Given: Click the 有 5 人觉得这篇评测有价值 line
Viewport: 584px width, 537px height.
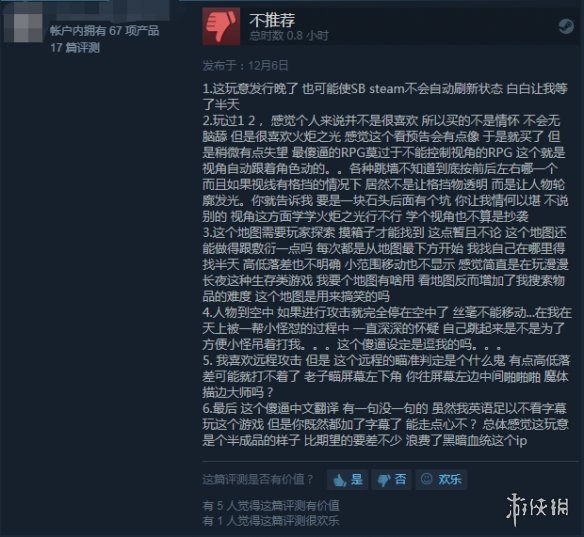Looking at the screenshot, I should click(x=271, y=505).
